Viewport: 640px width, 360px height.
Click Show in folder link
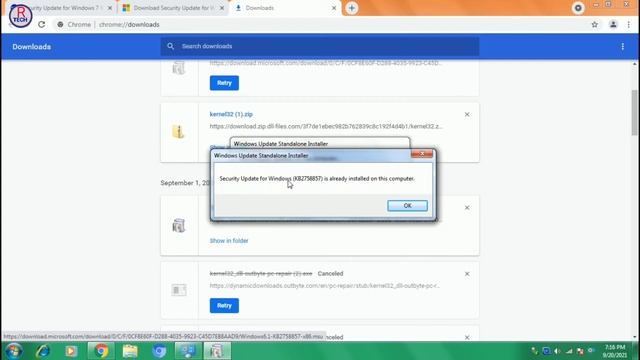tap(229, 241)
